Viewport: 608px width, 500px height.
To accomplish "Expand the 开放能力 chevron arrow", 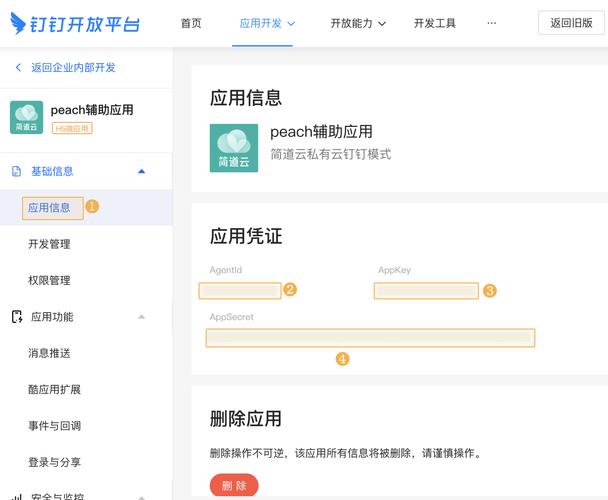I will (382, 24).
